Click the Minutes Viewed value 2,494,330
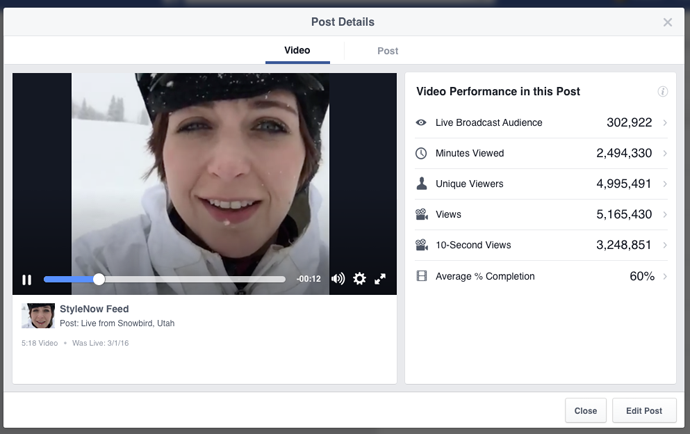 624,153
